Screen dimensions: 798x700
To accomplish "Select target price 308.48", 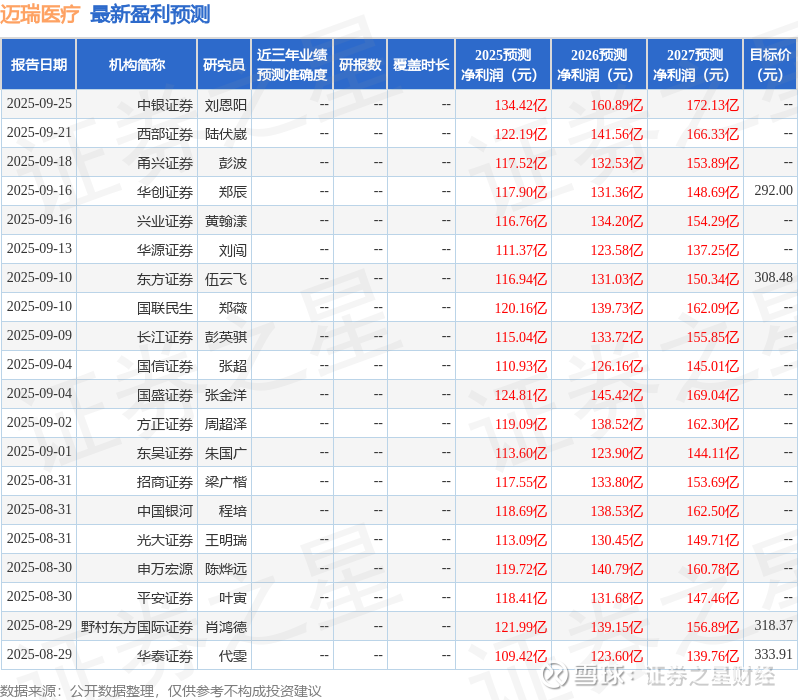I will [x=773, y=277].
